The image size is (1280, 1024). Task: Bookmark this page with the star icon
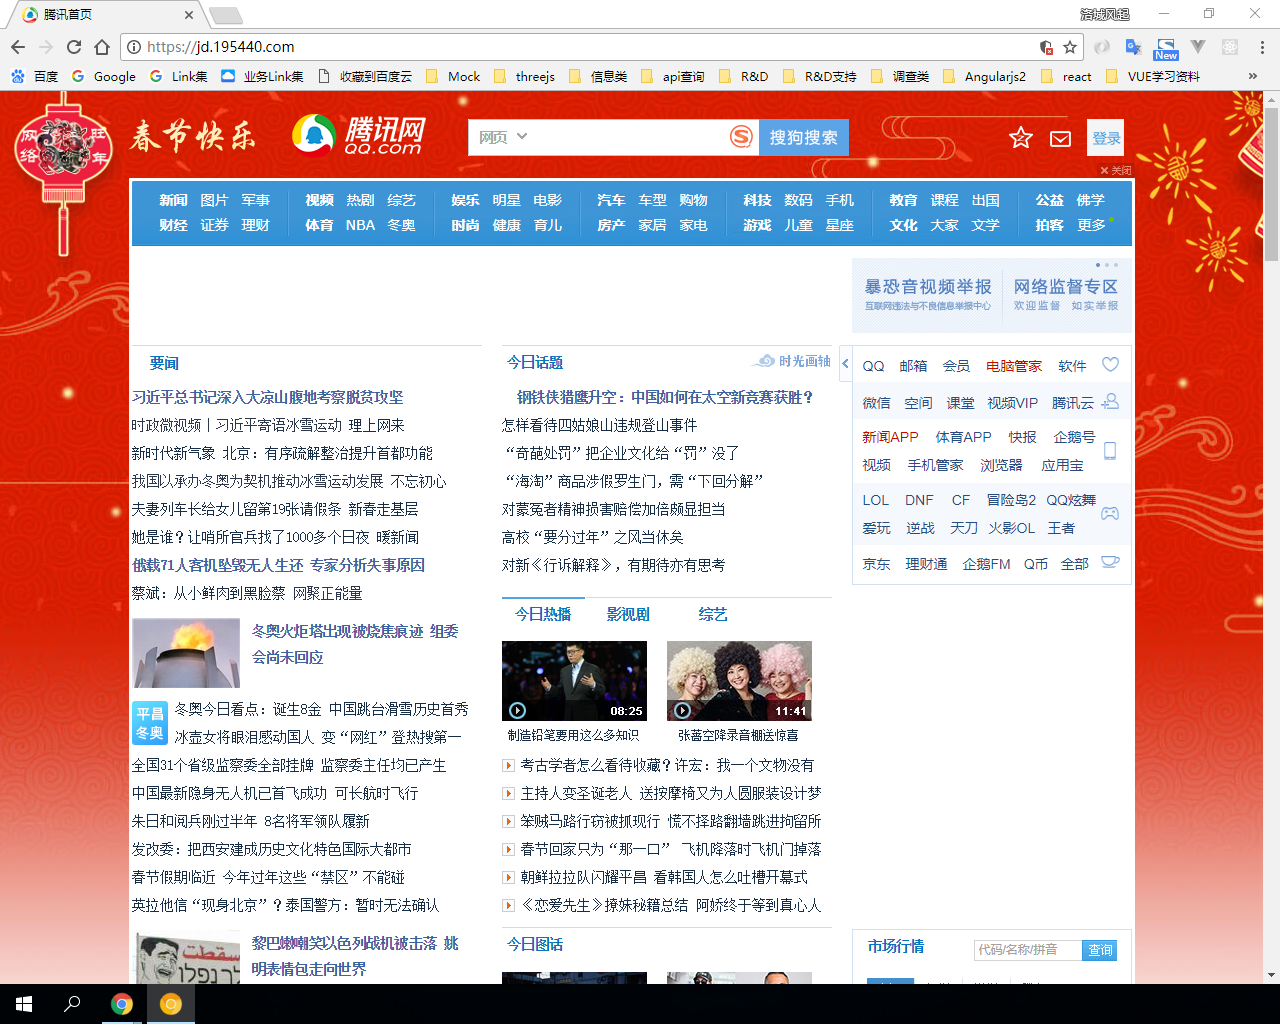coord(1070,47)
